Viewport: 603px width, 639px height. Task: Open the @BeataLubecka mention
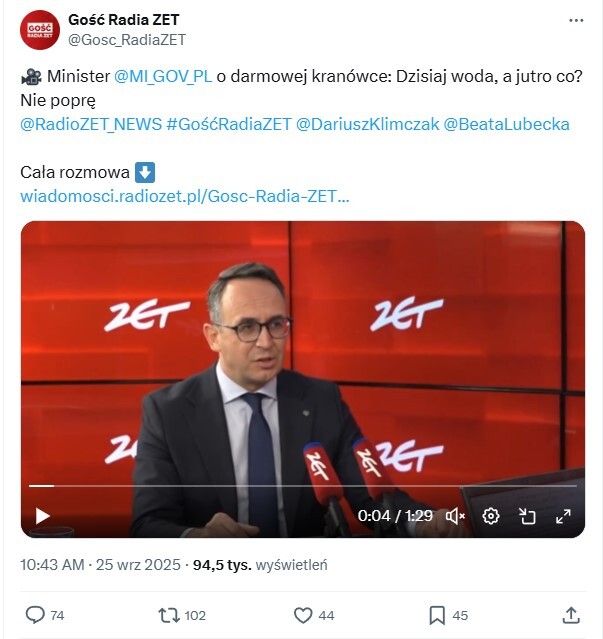[506, 124]
